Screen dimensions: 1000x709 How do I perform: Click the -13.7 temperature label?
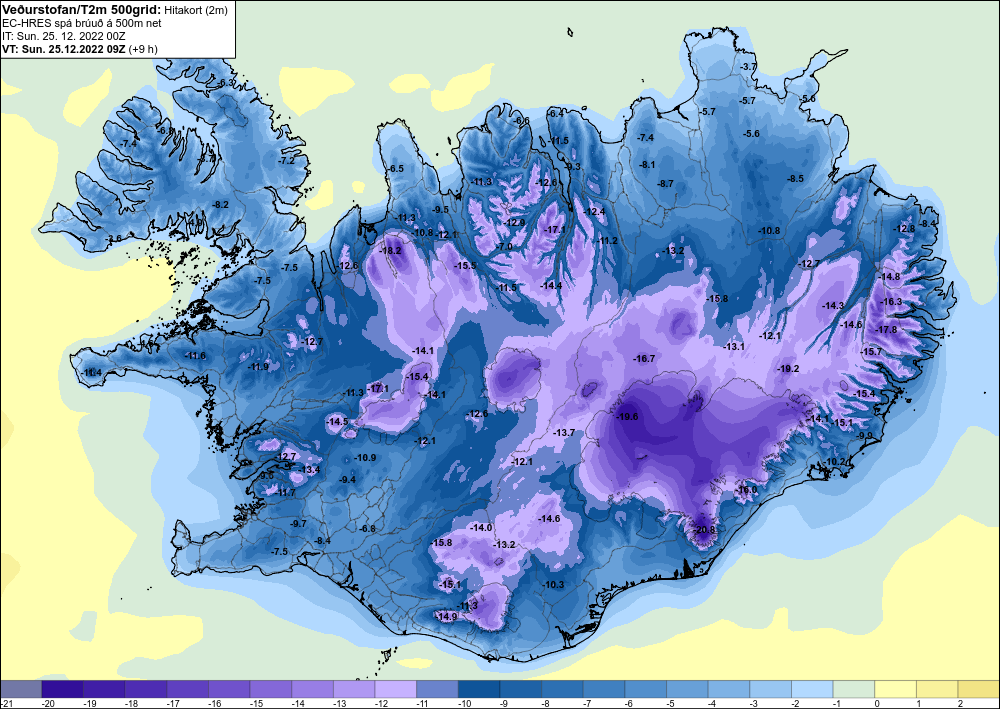tap(564, 432)
